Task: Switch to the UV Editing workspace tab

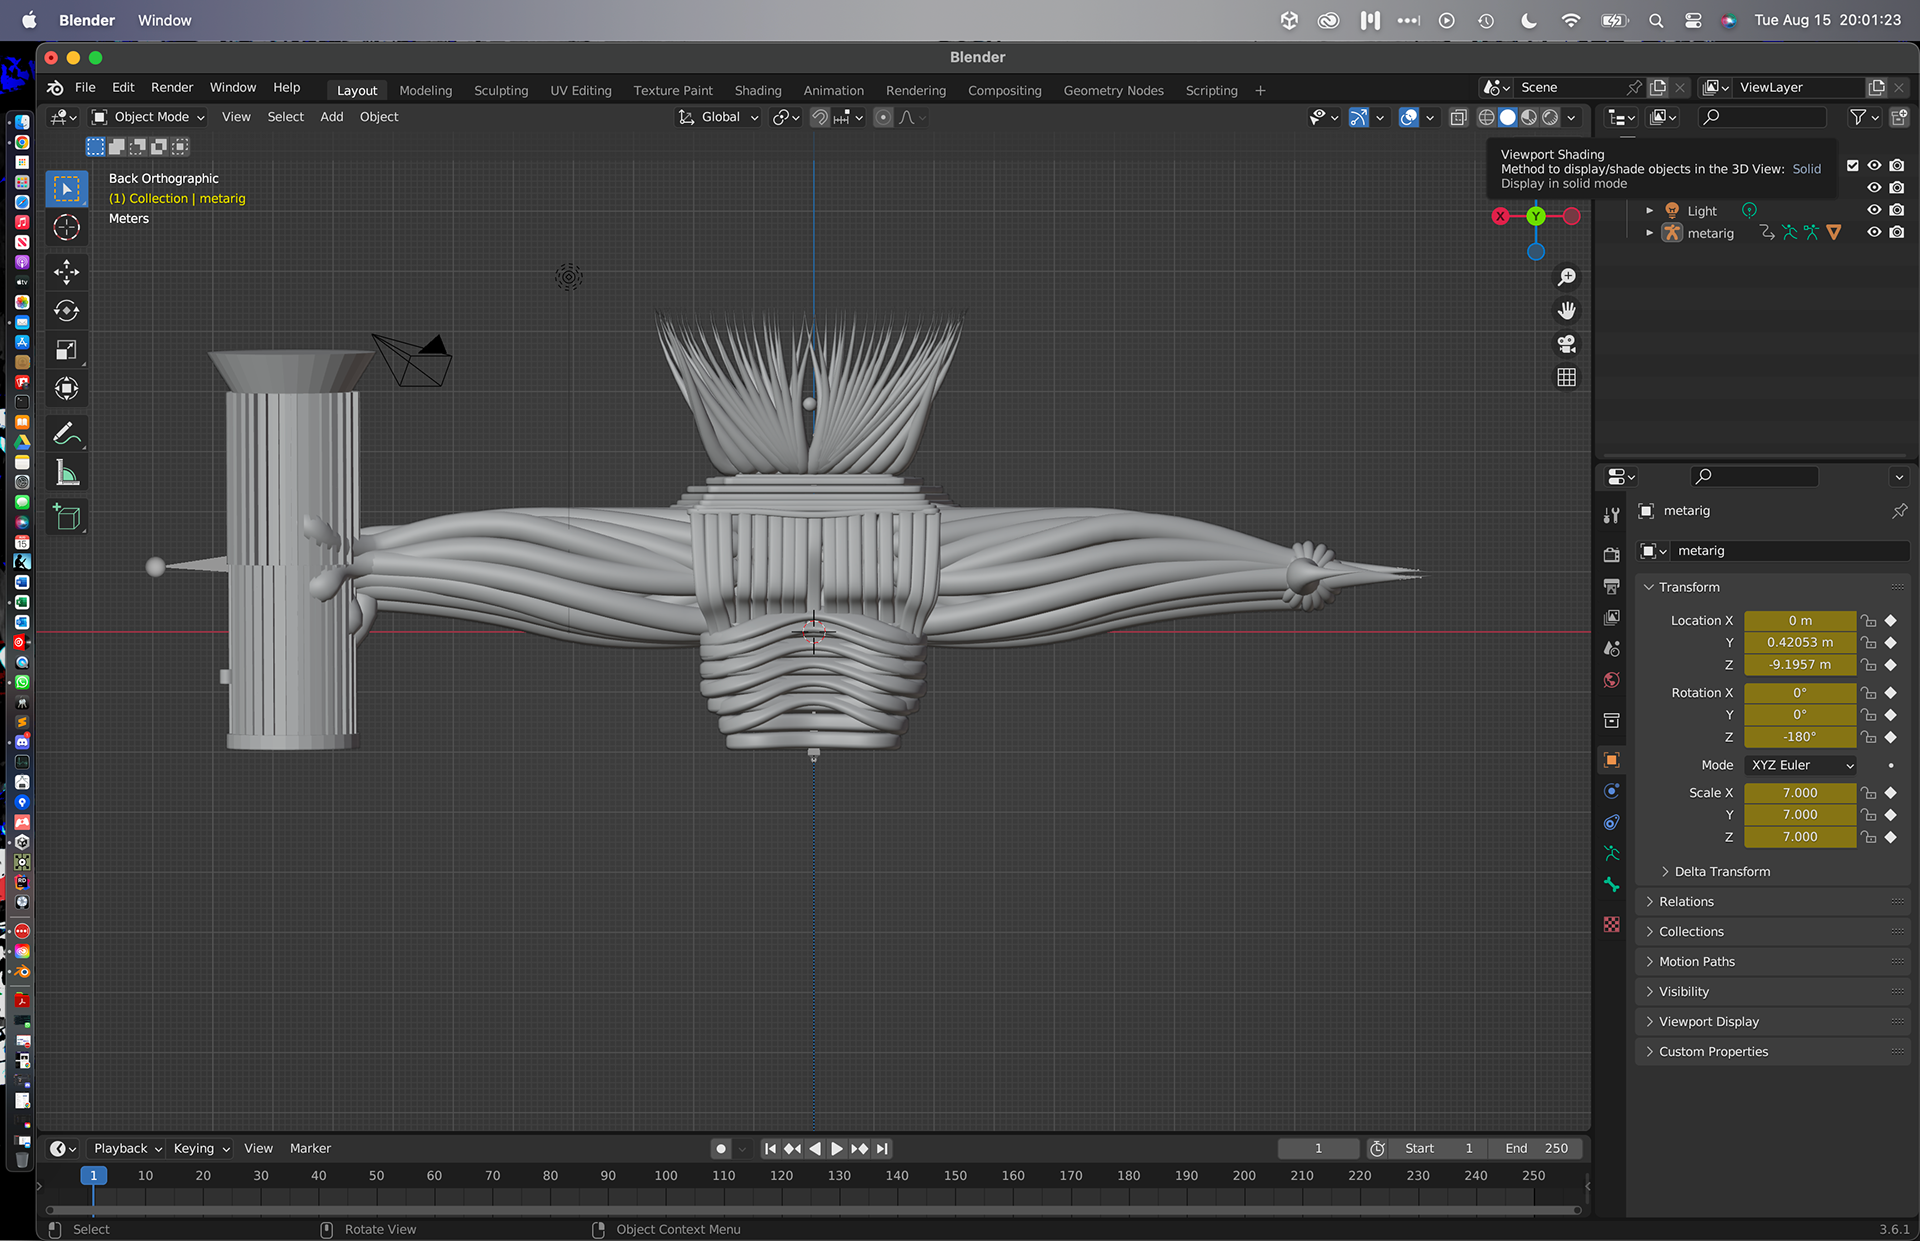Action: pos(581,90)
